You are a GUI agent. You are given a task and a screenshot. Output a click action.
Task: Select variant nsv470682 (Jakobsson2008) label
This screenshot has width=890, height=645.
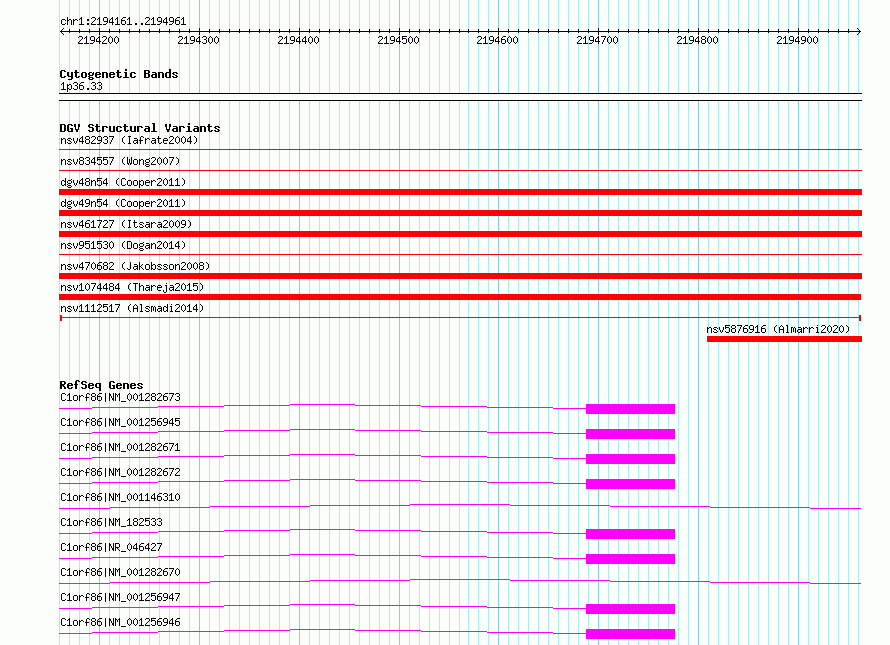135,266
